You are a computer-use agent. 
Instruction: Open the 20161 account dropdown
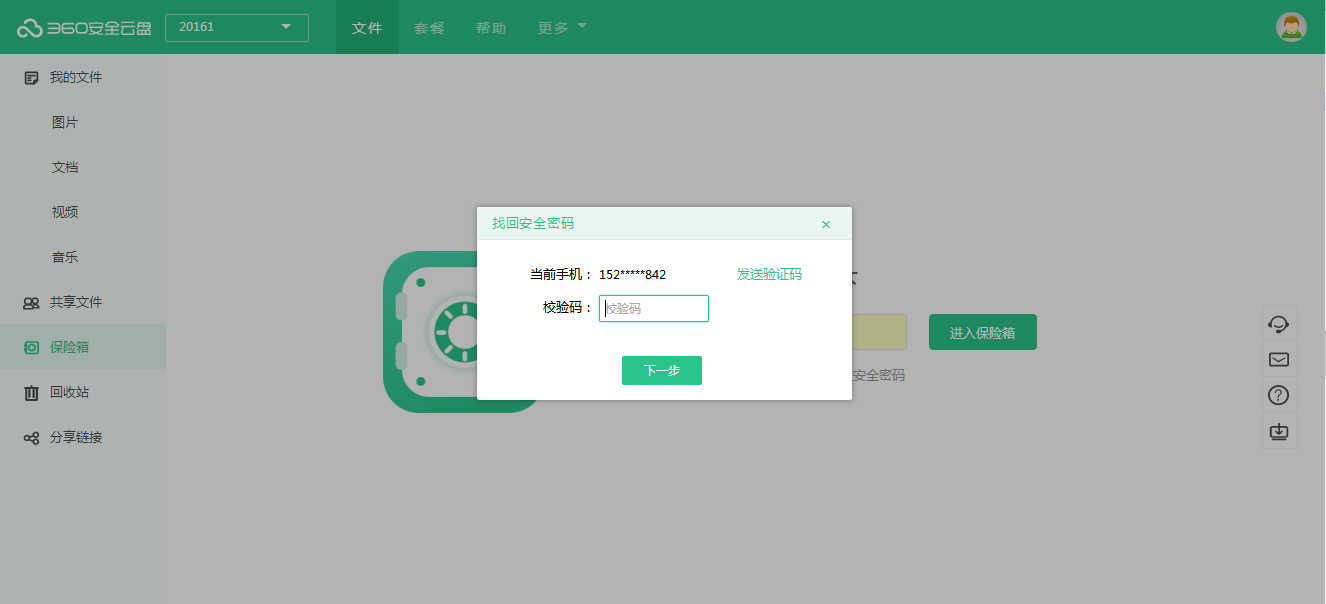[x=237, y=27]
